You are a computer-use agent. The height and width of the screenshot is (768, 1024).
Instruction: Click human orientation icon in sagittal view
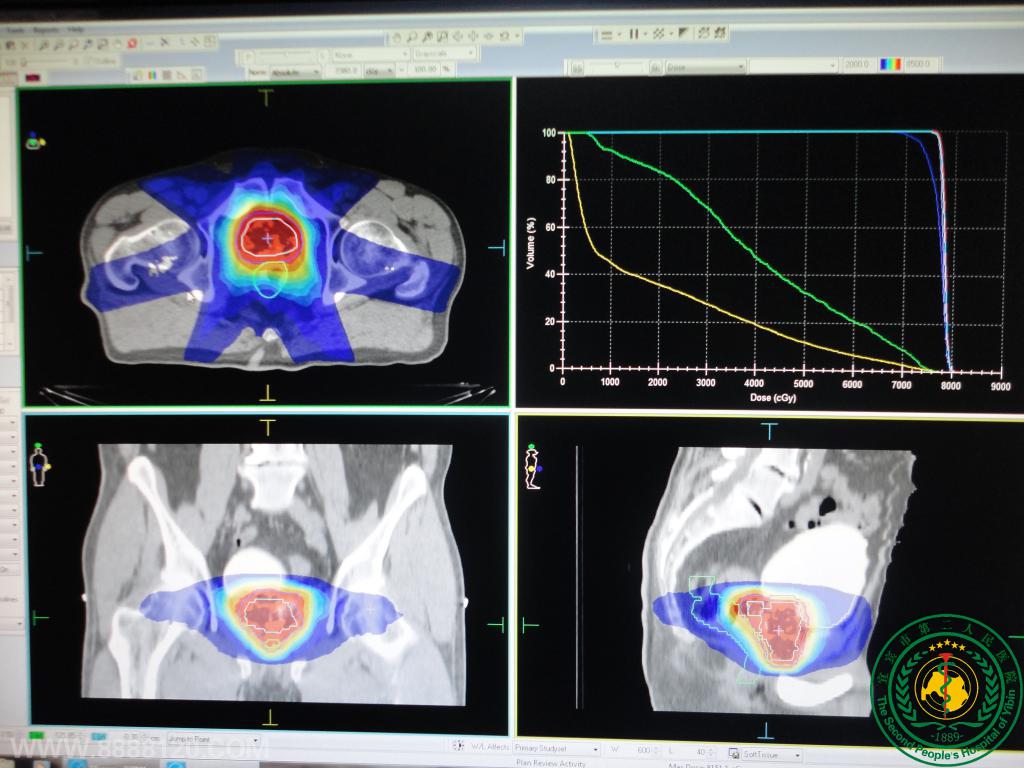535,466
